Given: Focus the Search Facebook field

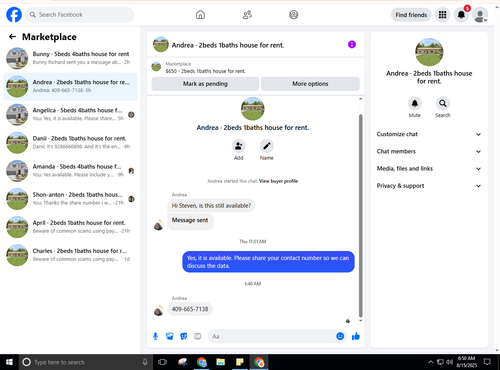Looking at the screenshot, I should point(80,15).
